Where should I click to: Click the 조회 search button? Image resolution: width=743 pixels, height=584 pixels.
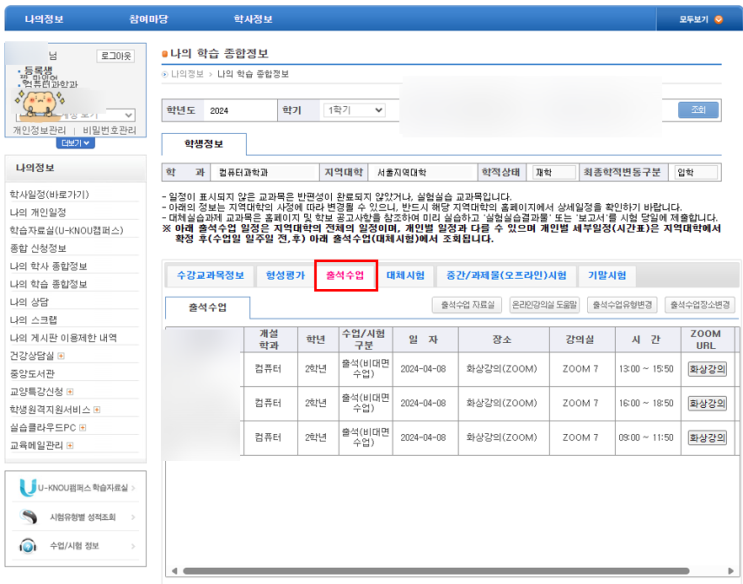tap(698, 110)
